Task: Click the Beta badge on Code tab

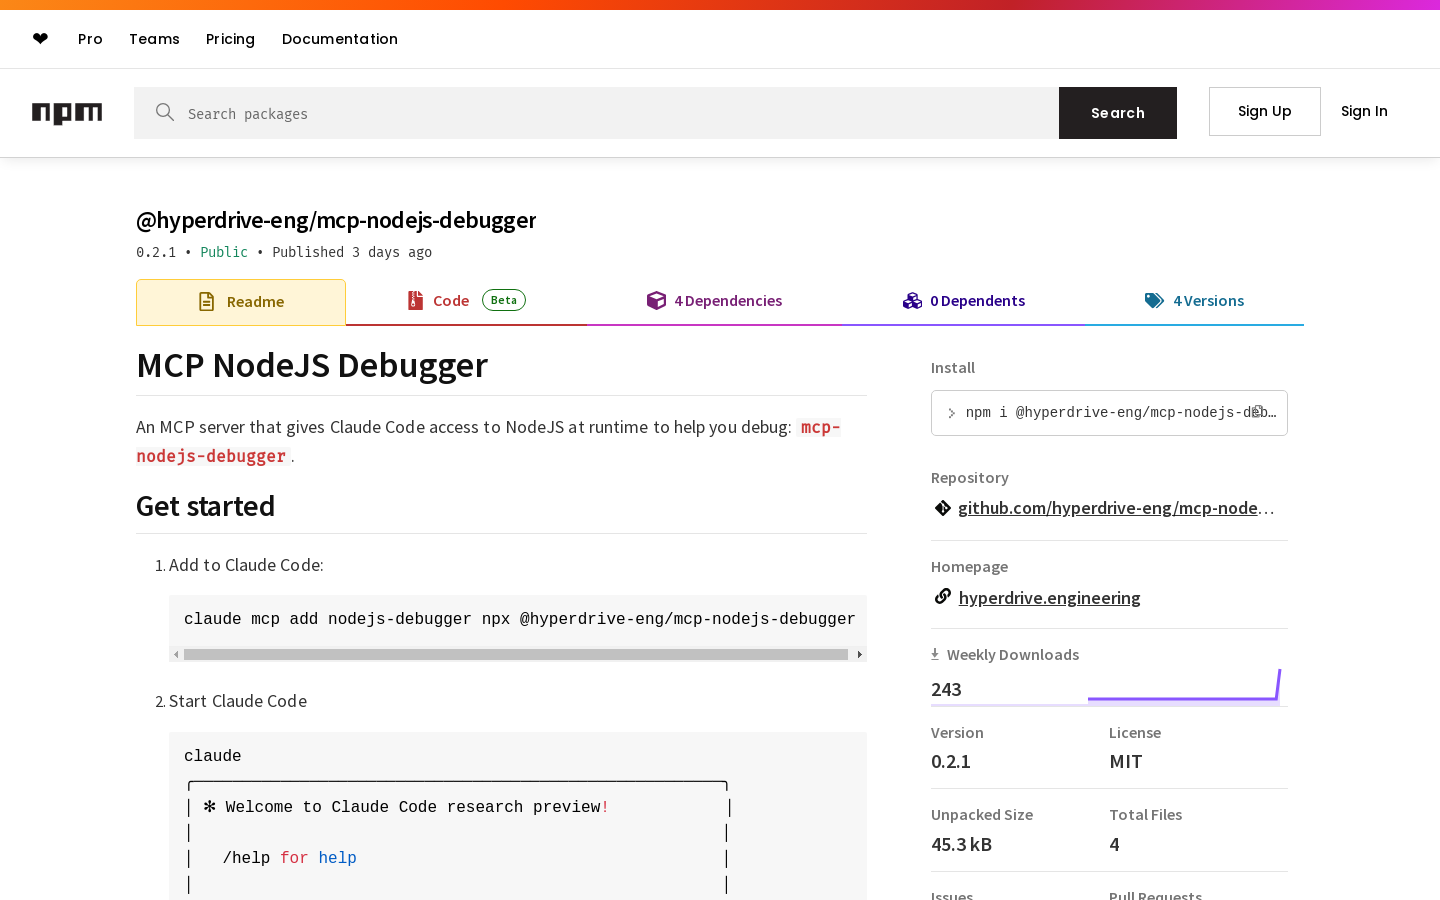Action: (504, 300)
